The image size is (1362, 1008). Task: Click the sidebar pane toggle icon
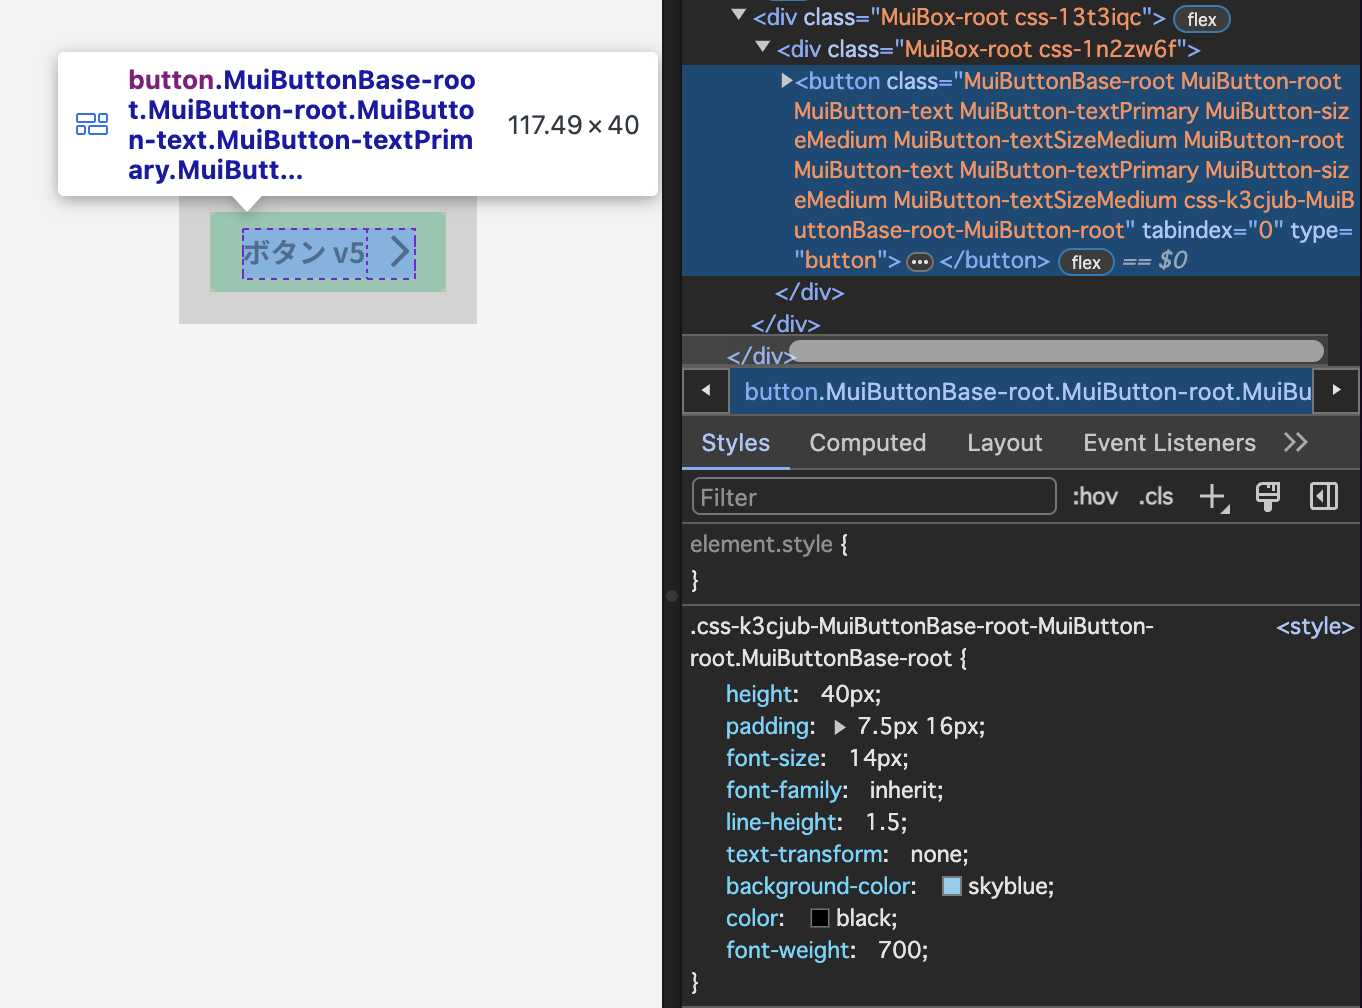click(1324, 496)
